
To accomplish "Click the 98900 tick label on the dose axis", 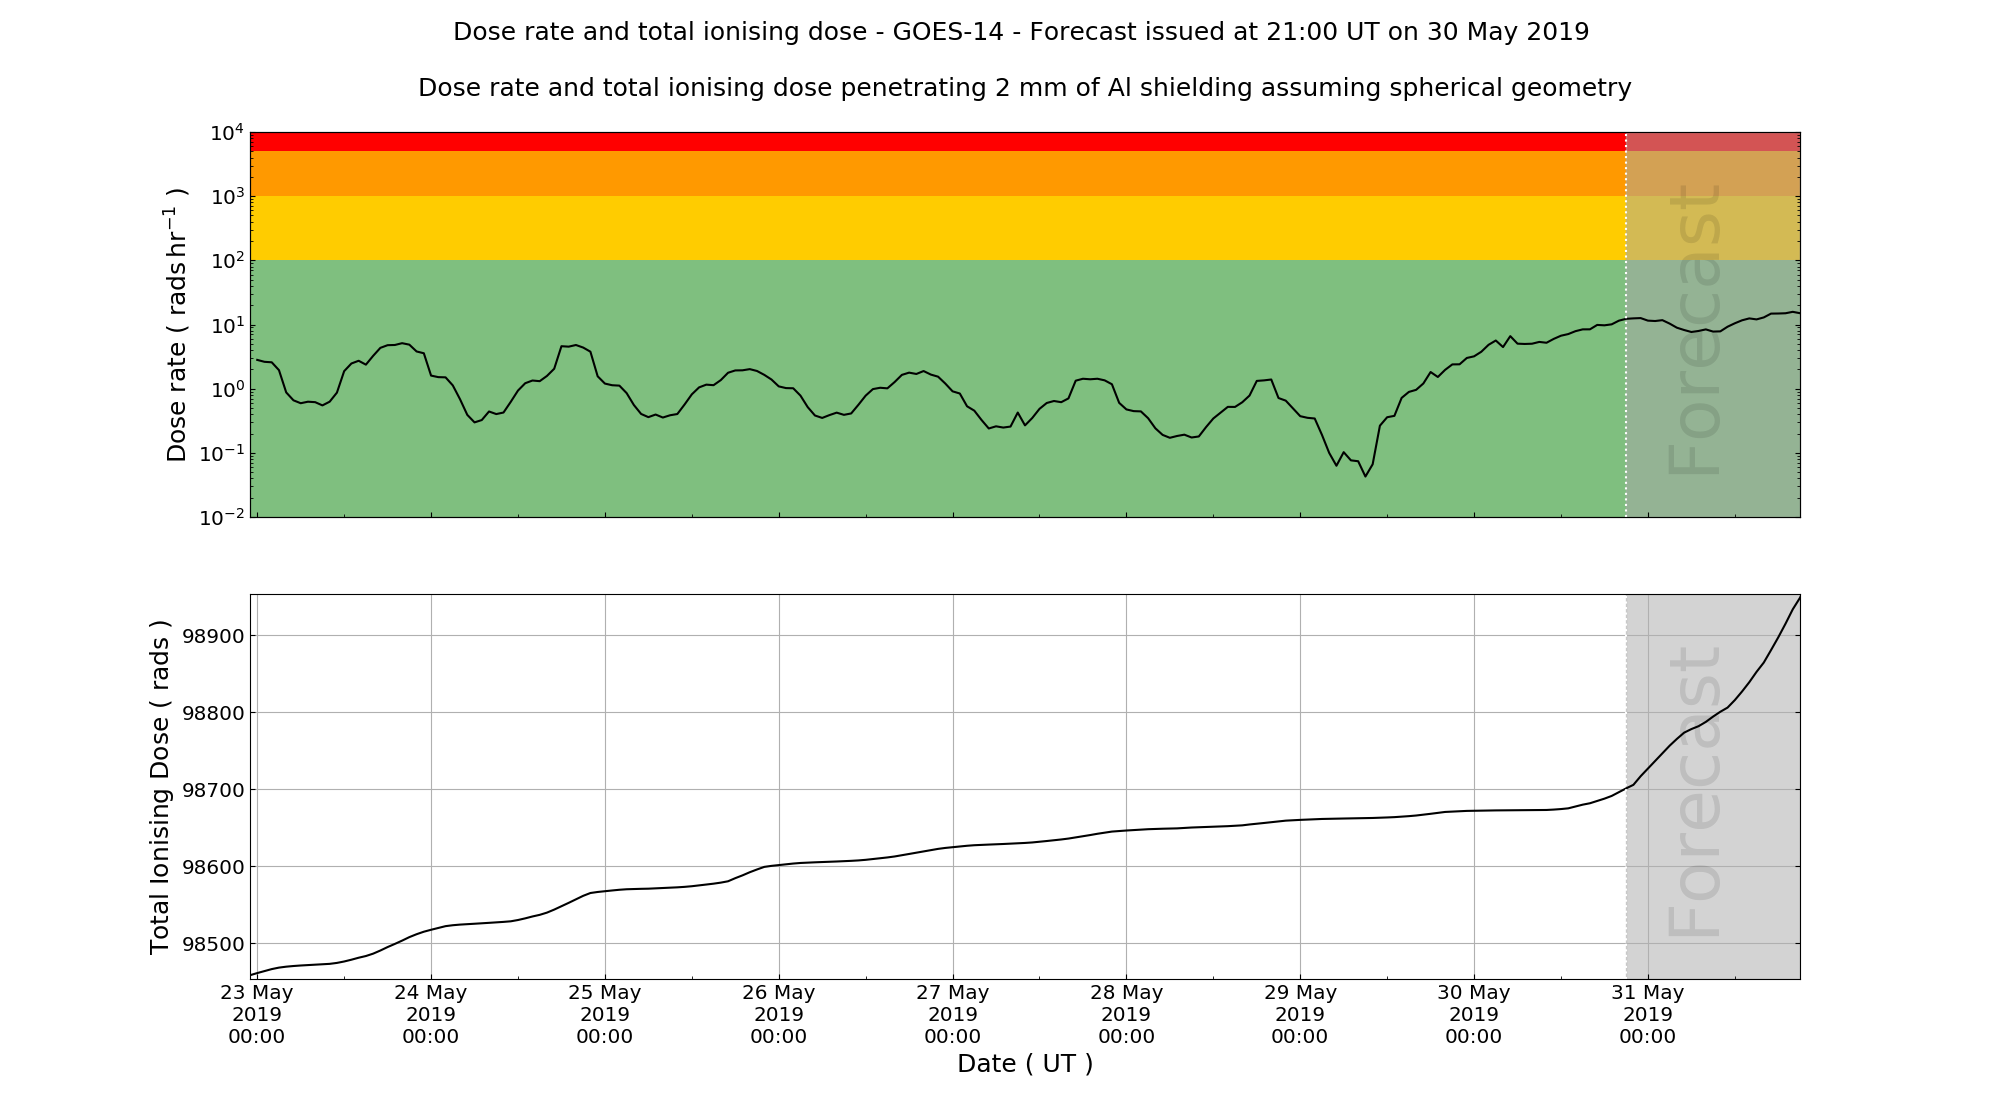I will point(211,636).
